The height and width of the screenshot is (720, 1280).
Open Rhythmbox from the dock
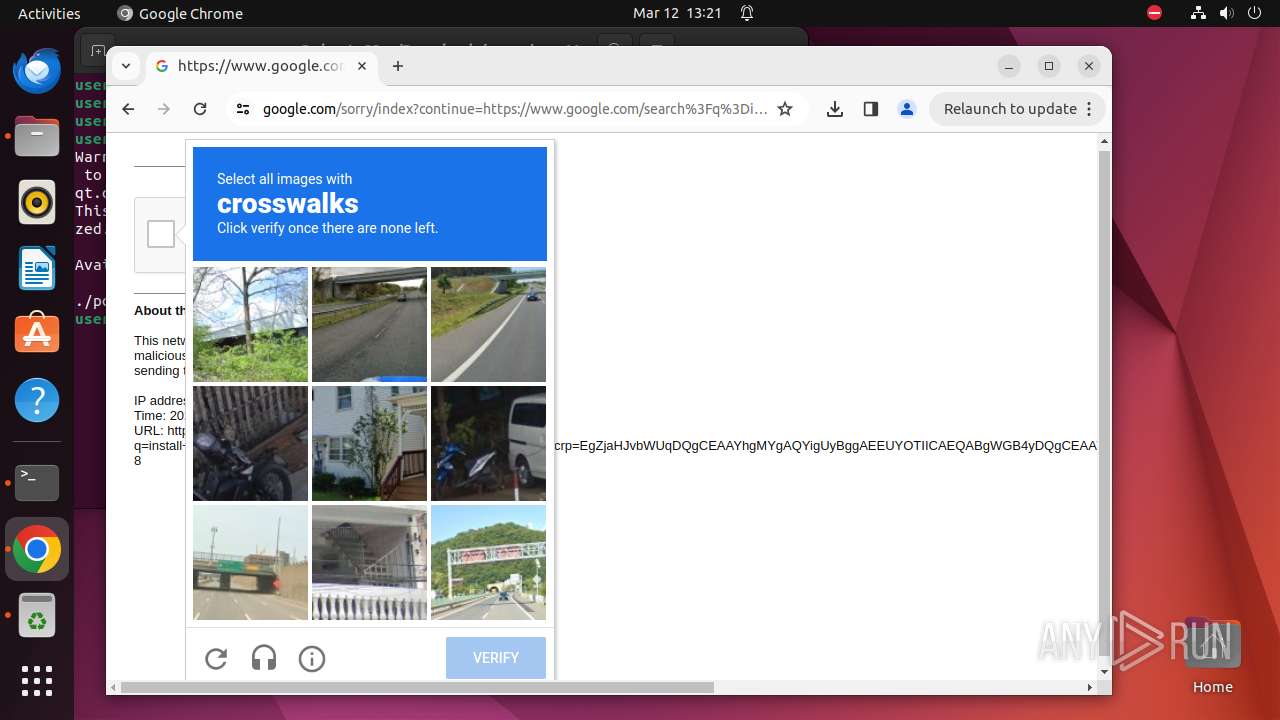(x=37, y=203)
